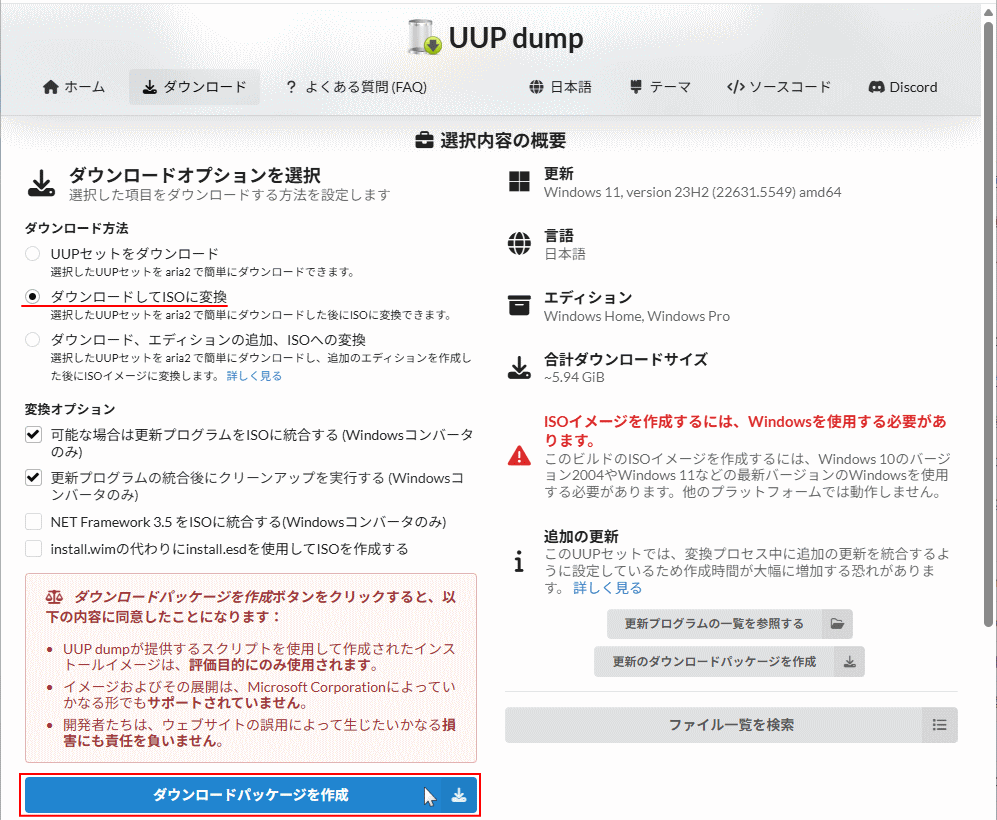Click the archive box icon beside エディション

point(519,305)
